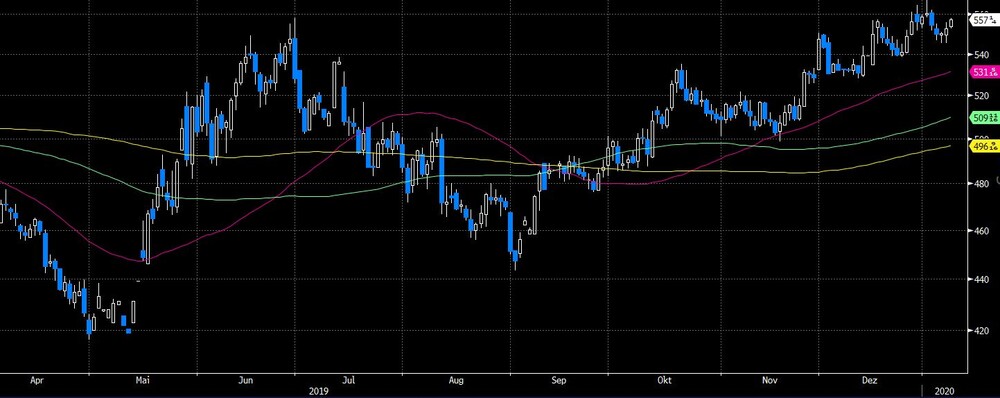
Task: Select the Aug label on time axis
Action: click(x=455, y=381)
